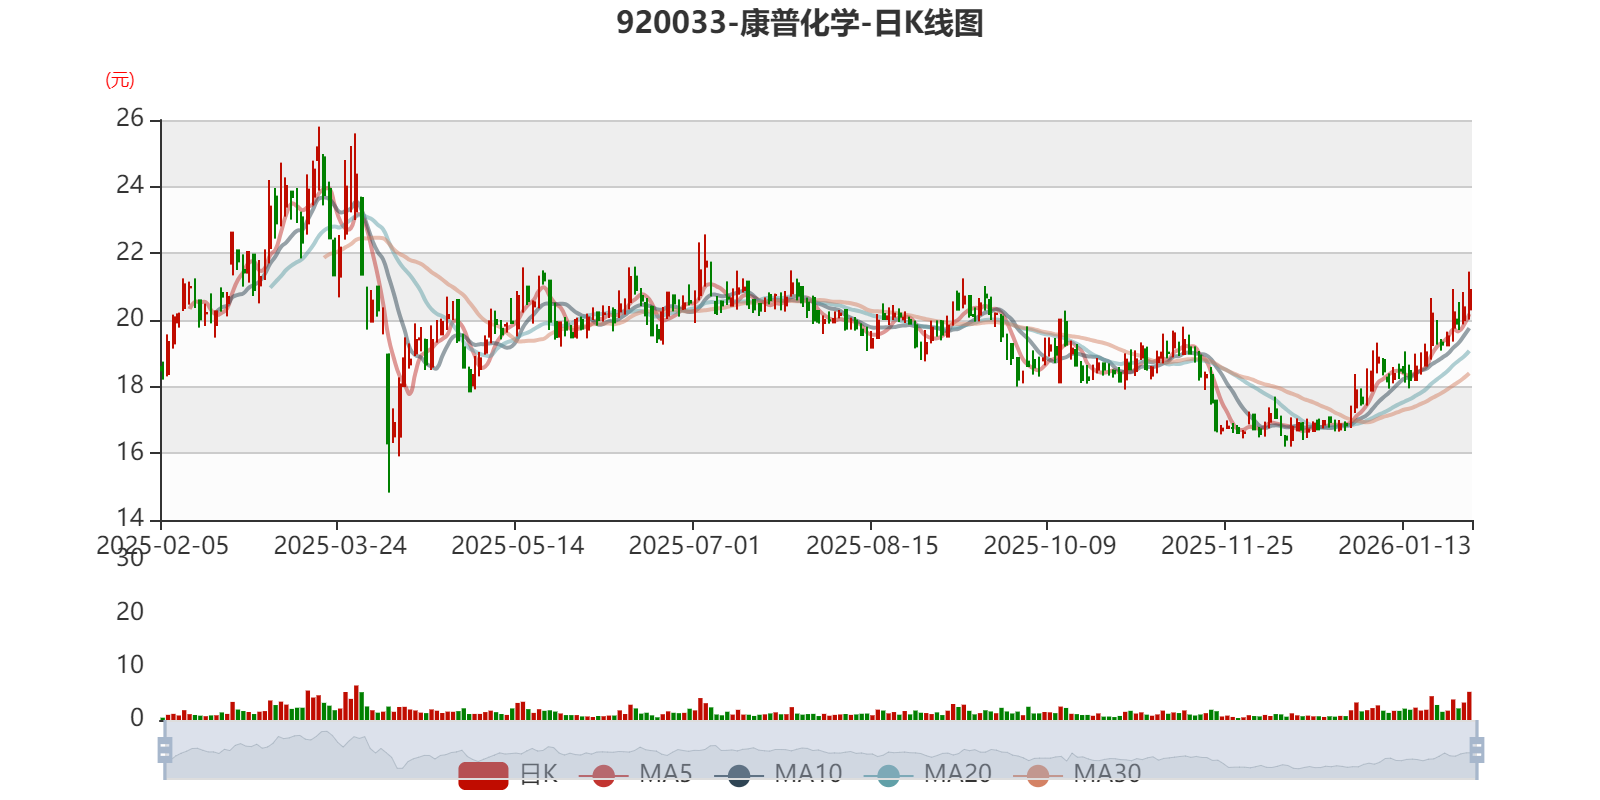Screen dimensions: 1600x800
Task: Click the price axis label 18
Action: tap(130, 385)
